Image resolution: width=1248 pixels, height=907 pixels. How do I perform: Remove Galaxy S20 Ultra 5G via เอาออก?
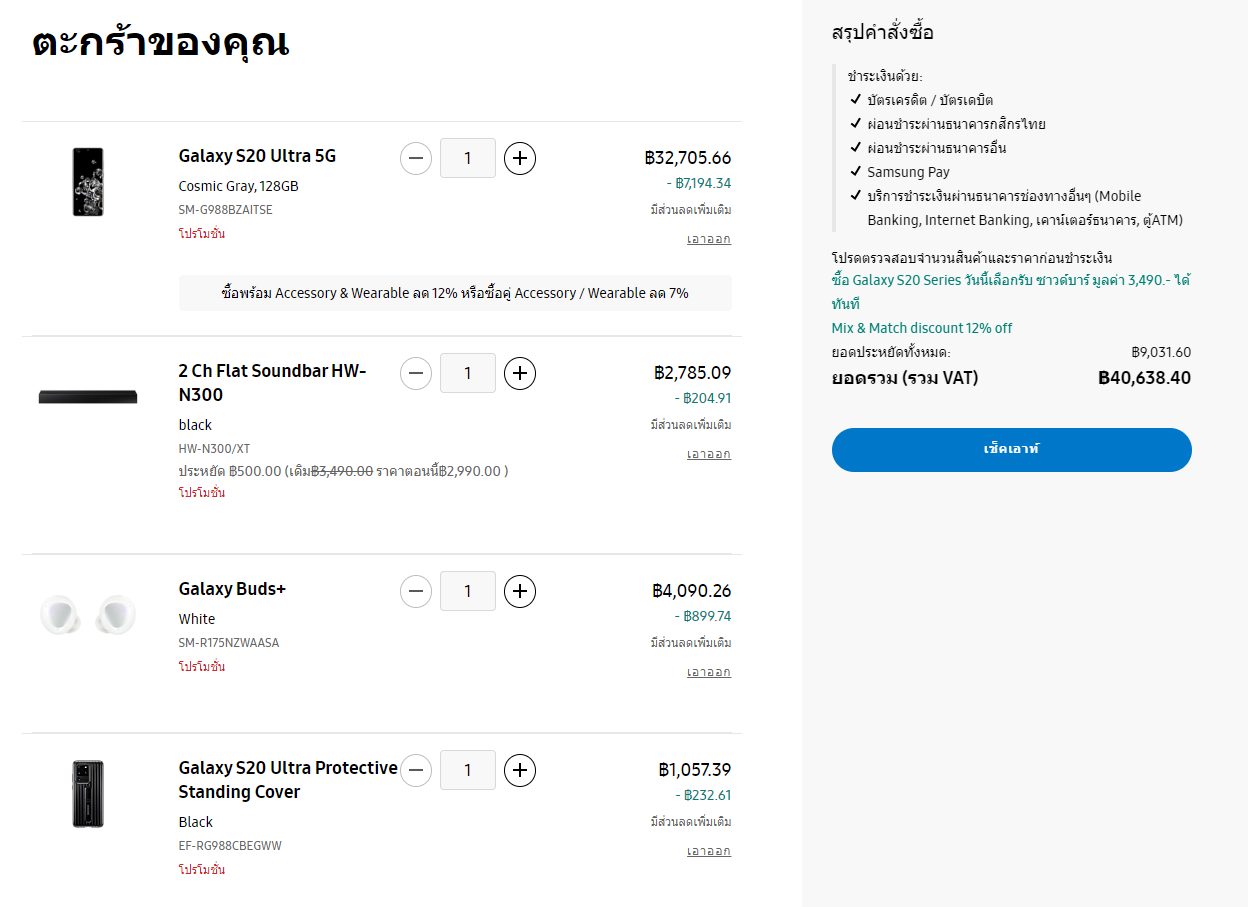coord(708,239)
